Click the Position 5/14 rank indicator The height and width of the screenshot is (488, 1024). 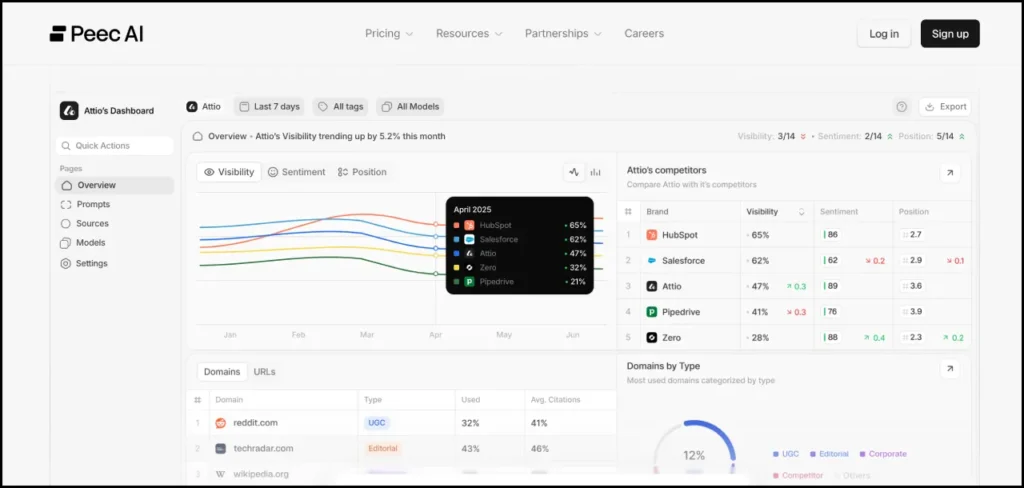point(931,137)
